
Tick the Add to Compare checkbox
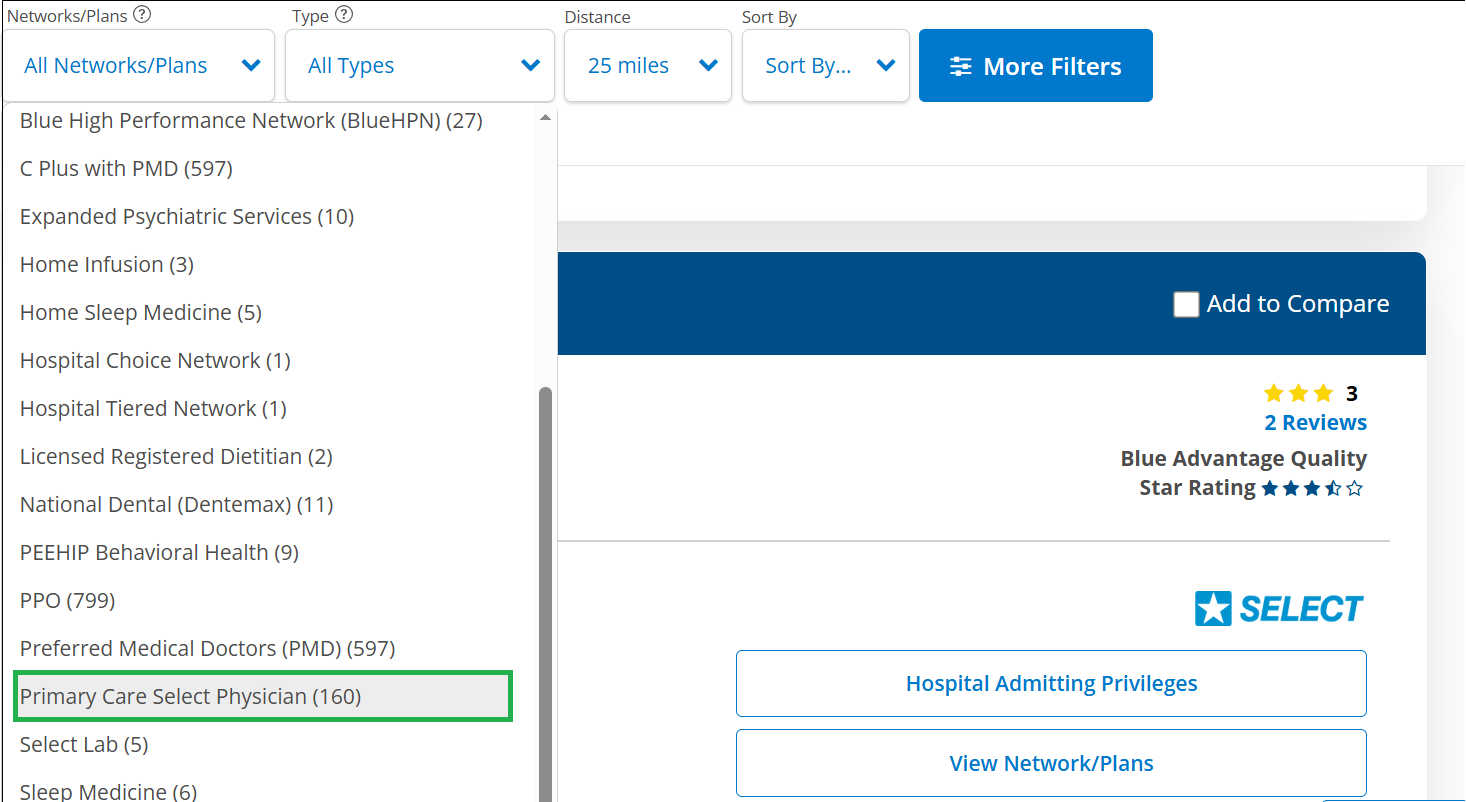point(1186,304)
